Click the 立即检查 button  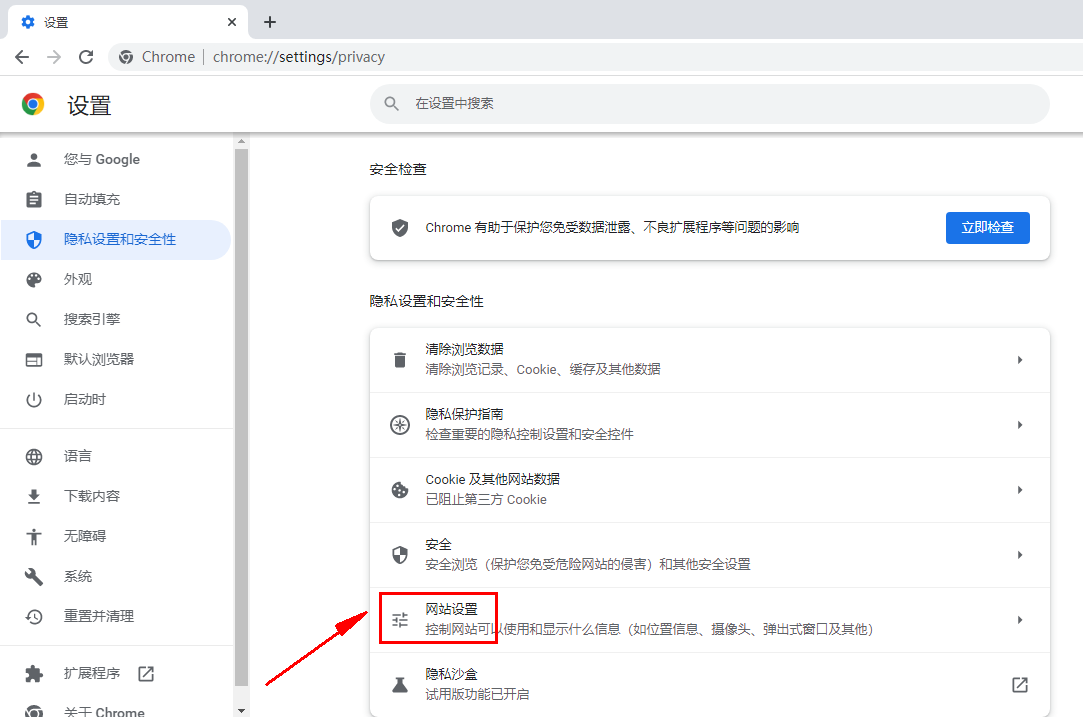pyautogui.click(x=987, y=228)
